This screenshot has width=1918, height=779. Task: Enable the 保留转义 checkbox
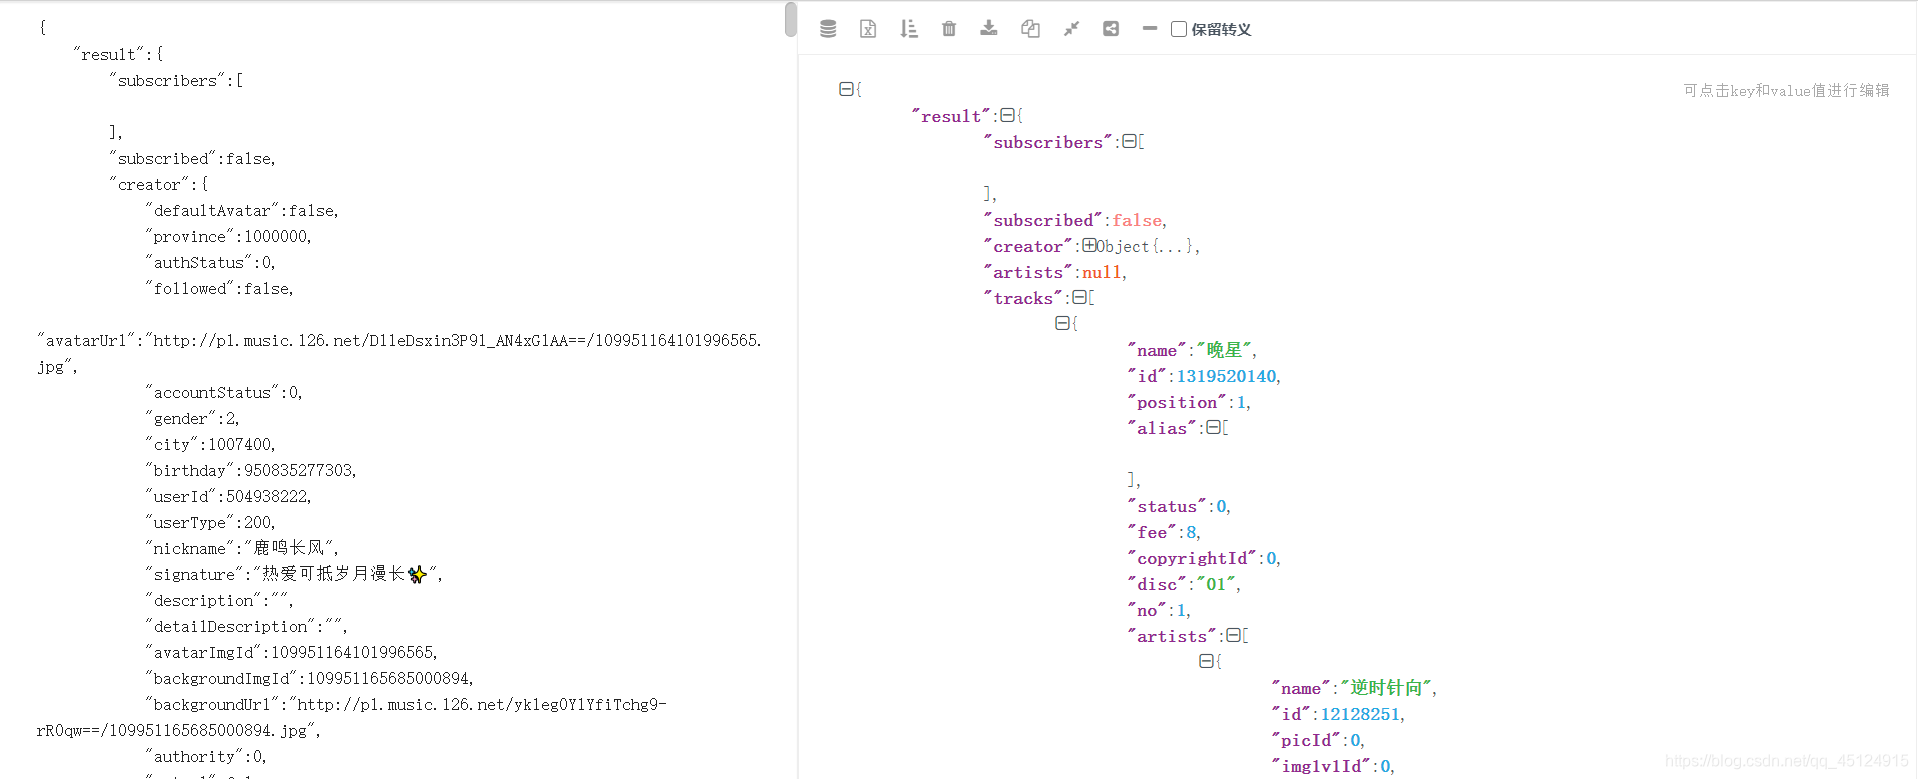(1179, 29)
